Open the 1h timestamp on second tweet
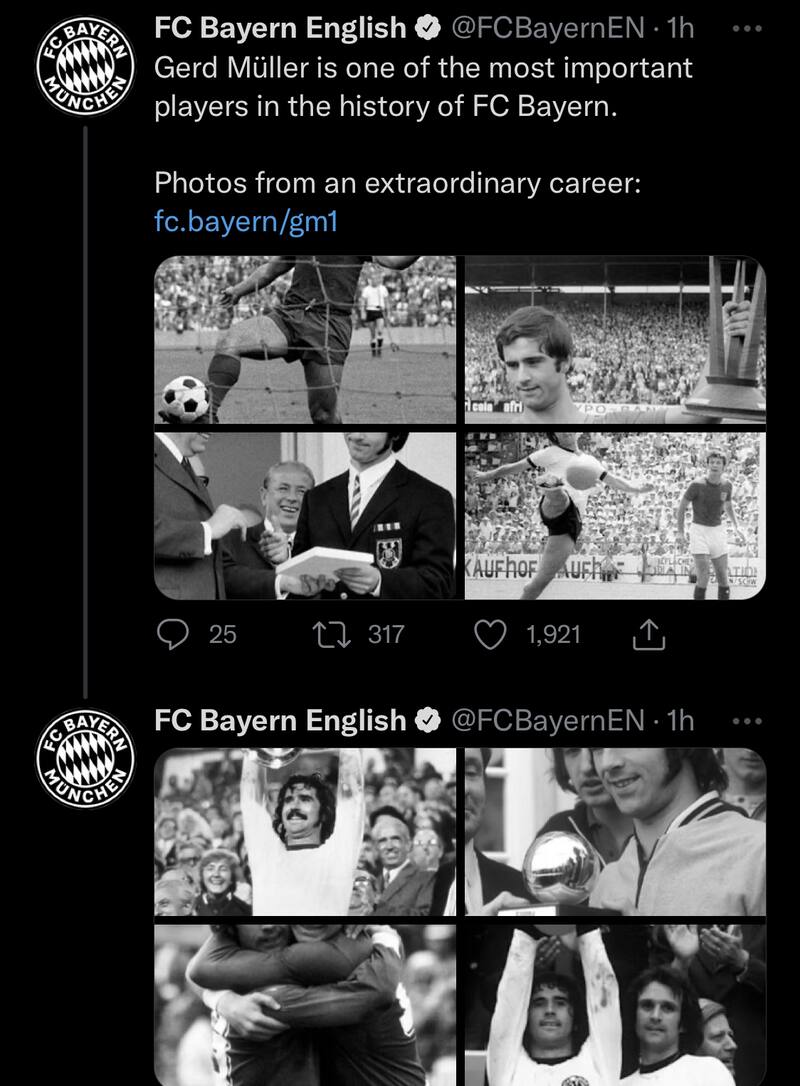This screenshot has height=1086, width=800. pyautogui.click(x=680, y=720)
